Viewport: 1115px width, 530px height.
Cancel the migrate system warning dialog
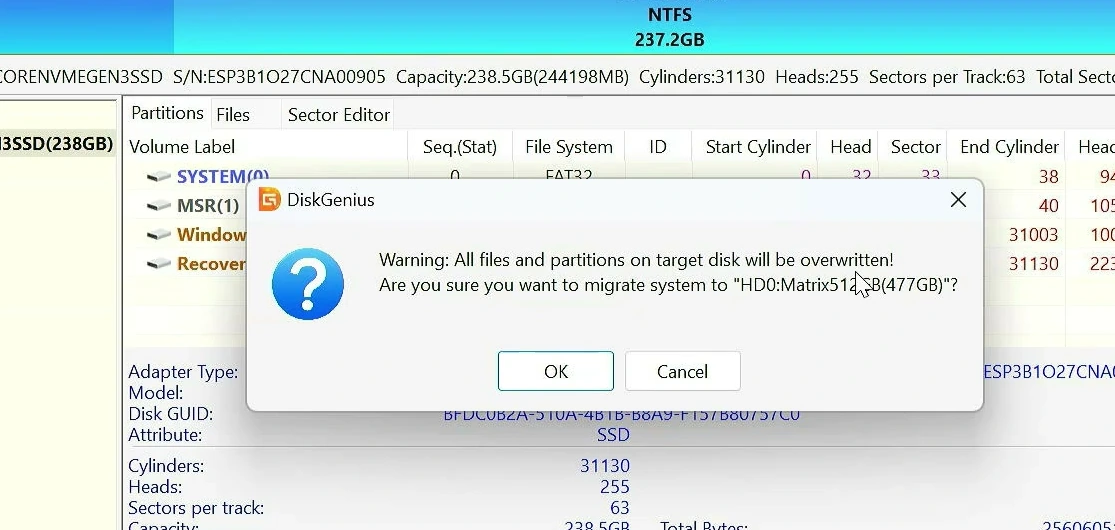click(x=683, y=371)
